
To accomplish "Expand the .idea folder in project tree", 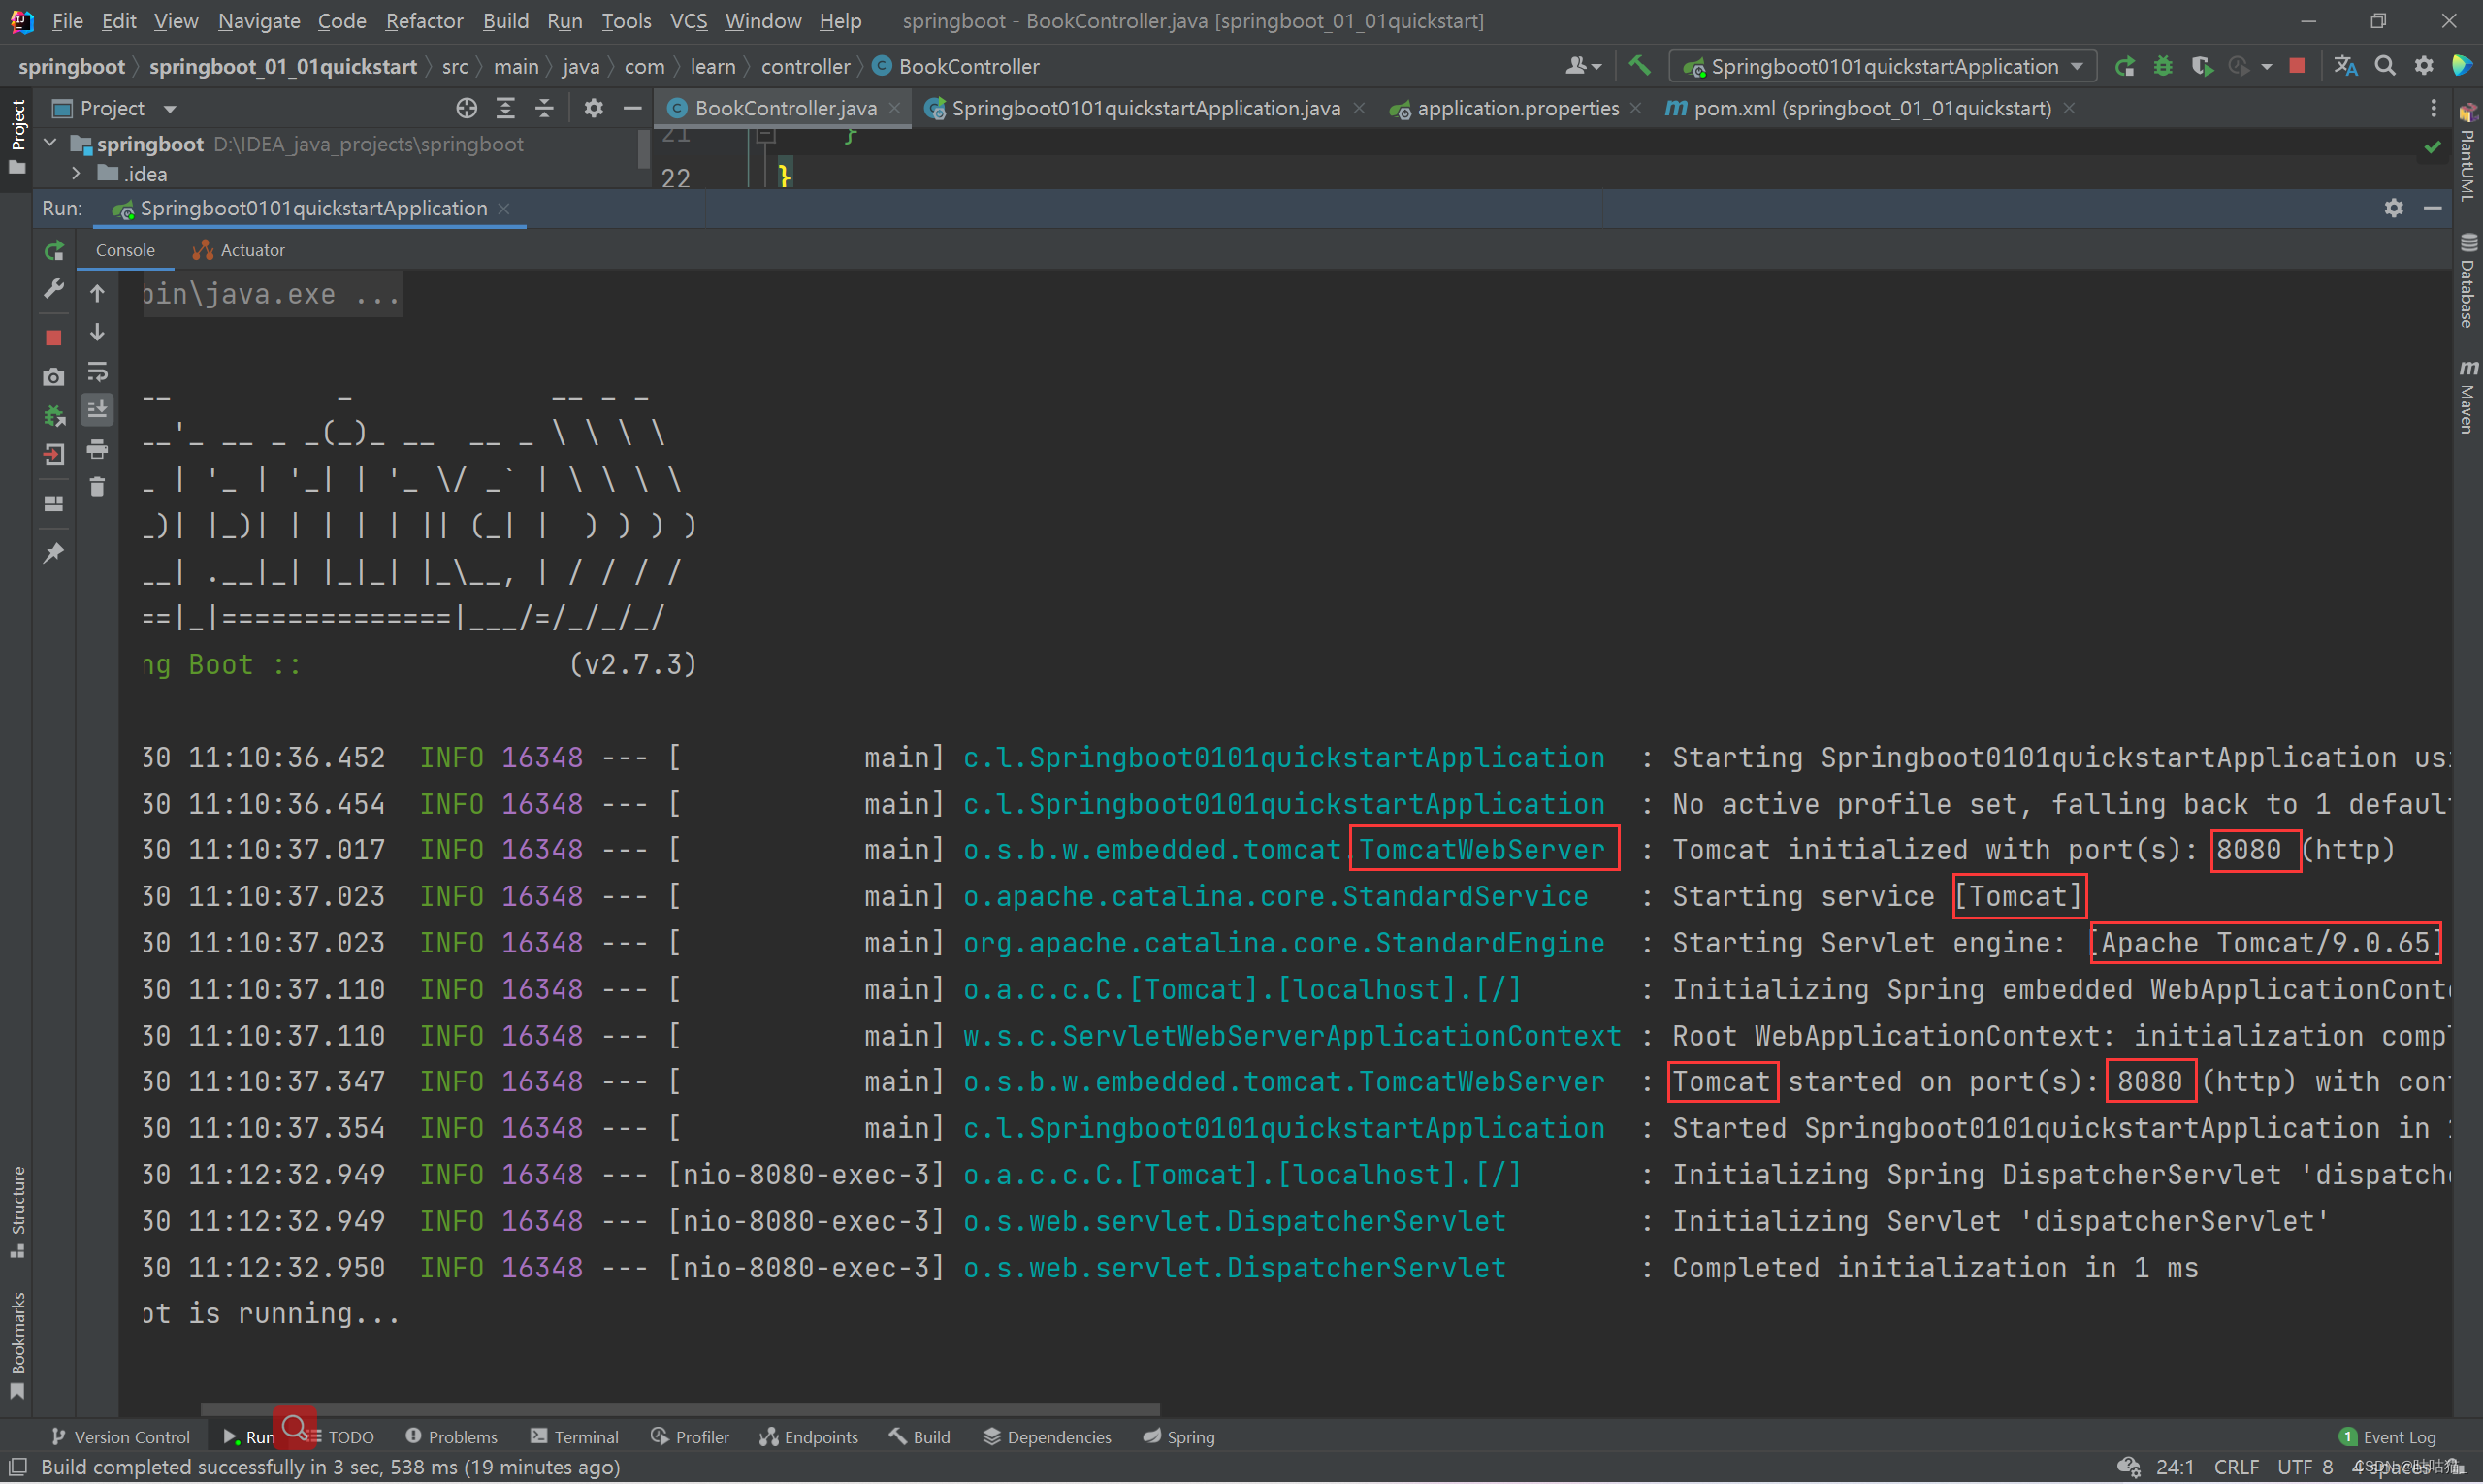I will point(76,174).
